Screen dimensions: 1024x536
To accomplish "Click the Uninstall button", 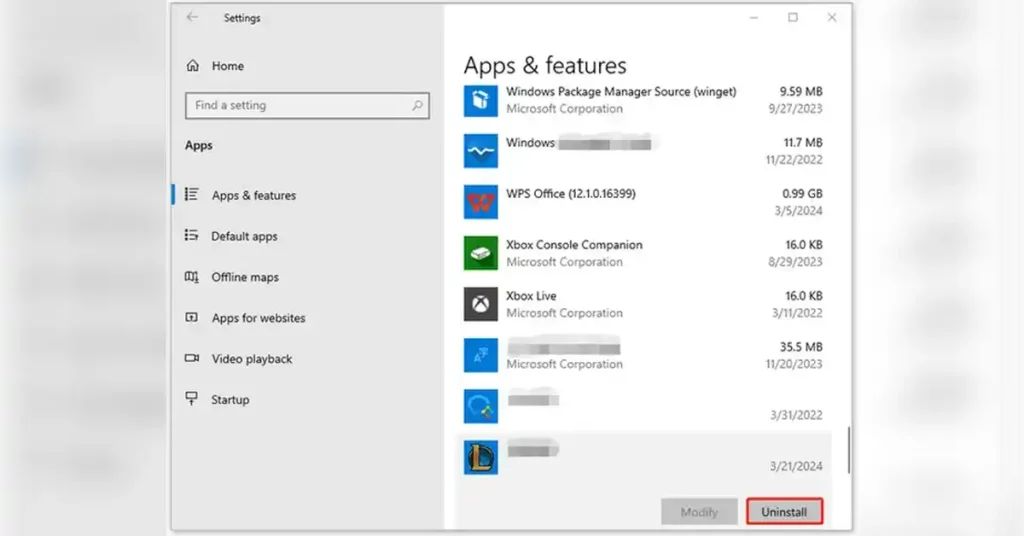I will (784, 512).
